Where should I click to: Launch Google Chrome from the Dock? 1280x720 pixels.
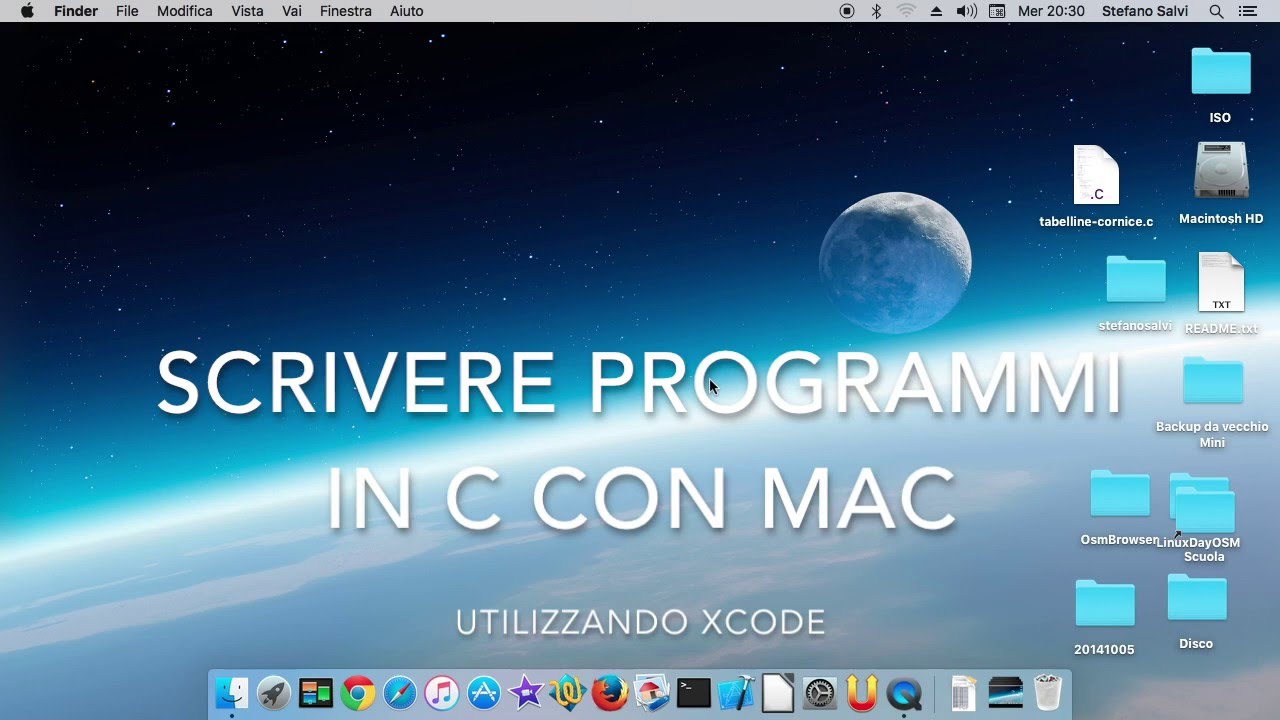click(x=357, y=692)
